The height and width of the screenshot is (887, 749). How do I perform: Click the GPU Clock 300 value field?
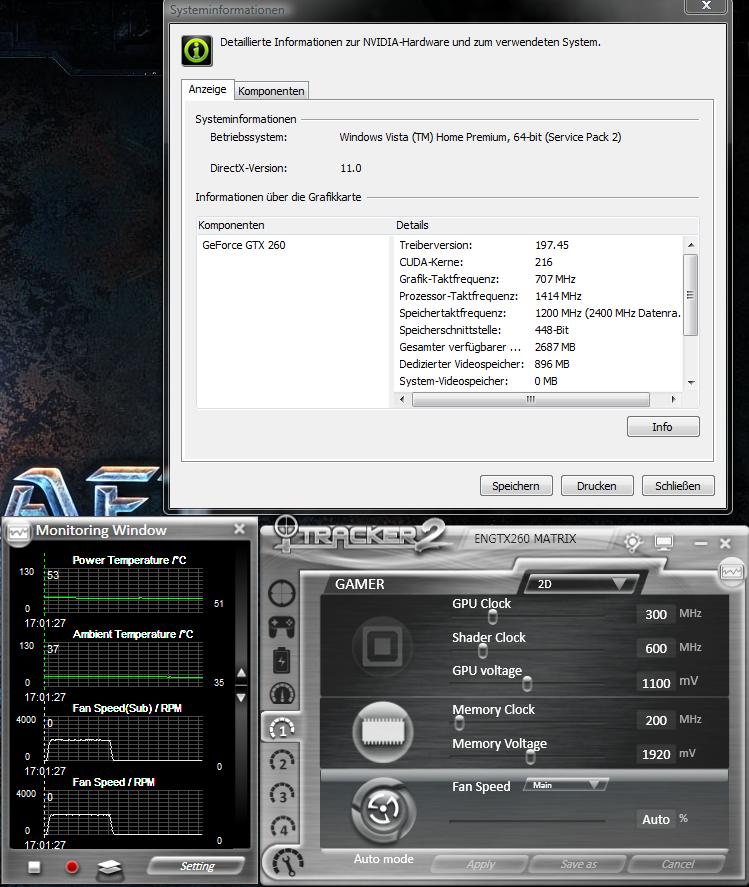click(656, 614)
